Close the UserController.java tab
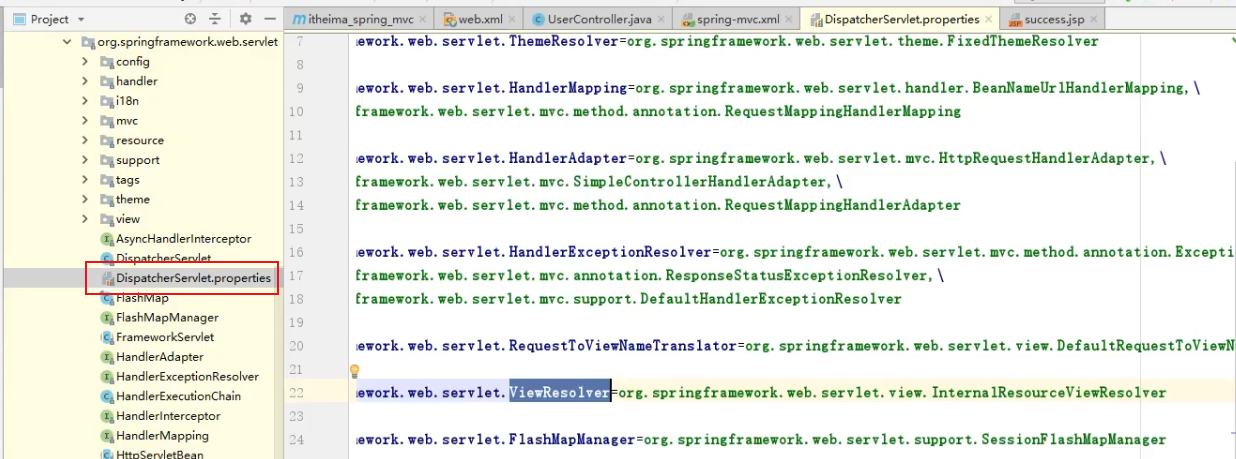 (661, 20)
